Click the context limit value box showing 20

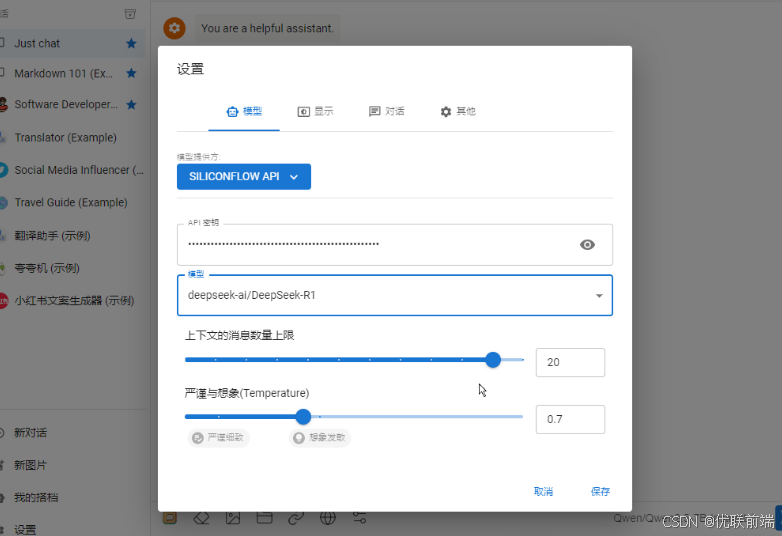pyautogui.click(x=570, y=362)
